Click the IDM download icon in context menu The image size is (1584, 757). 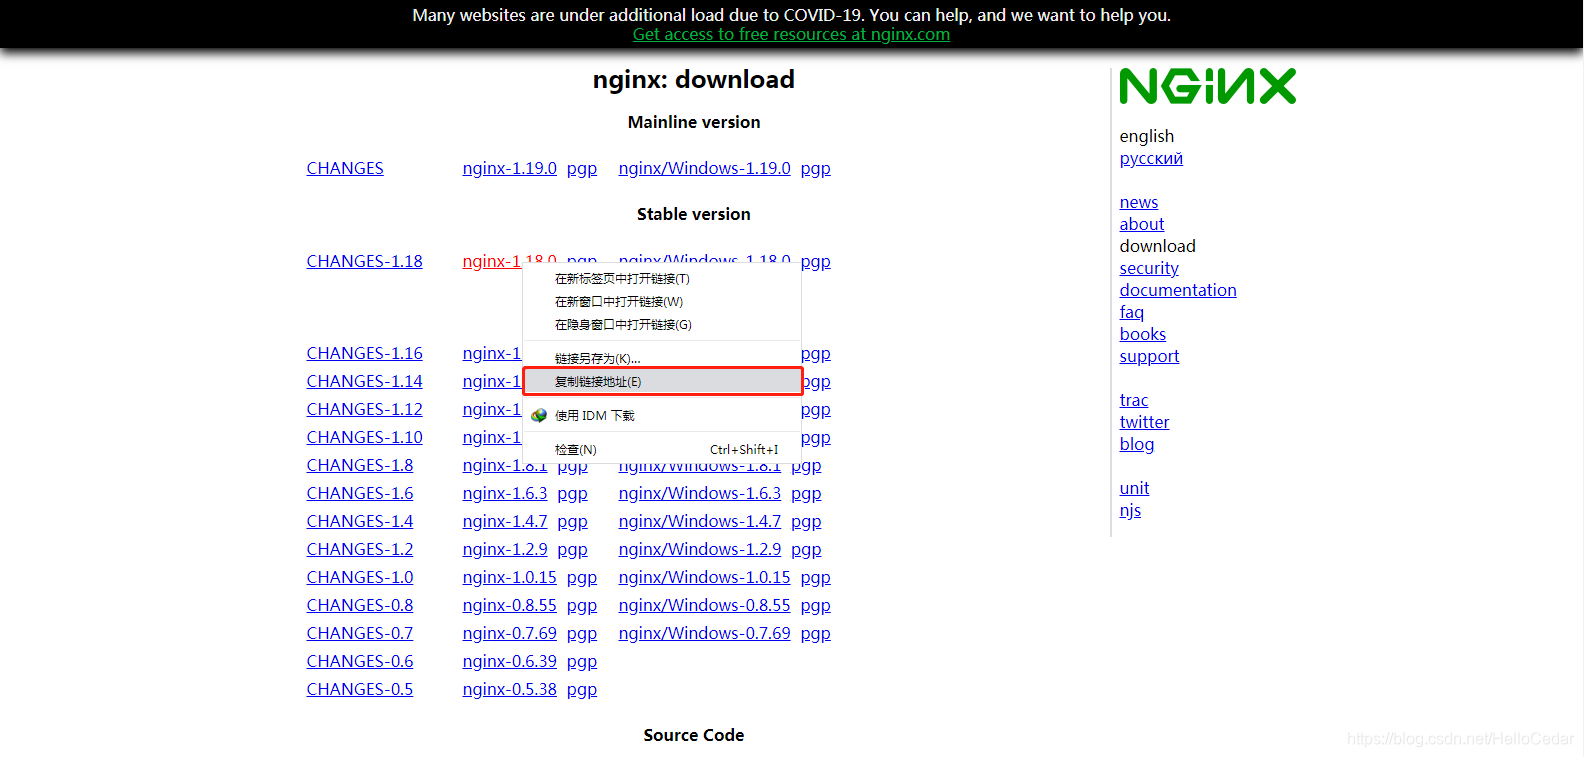click(539, 415)
